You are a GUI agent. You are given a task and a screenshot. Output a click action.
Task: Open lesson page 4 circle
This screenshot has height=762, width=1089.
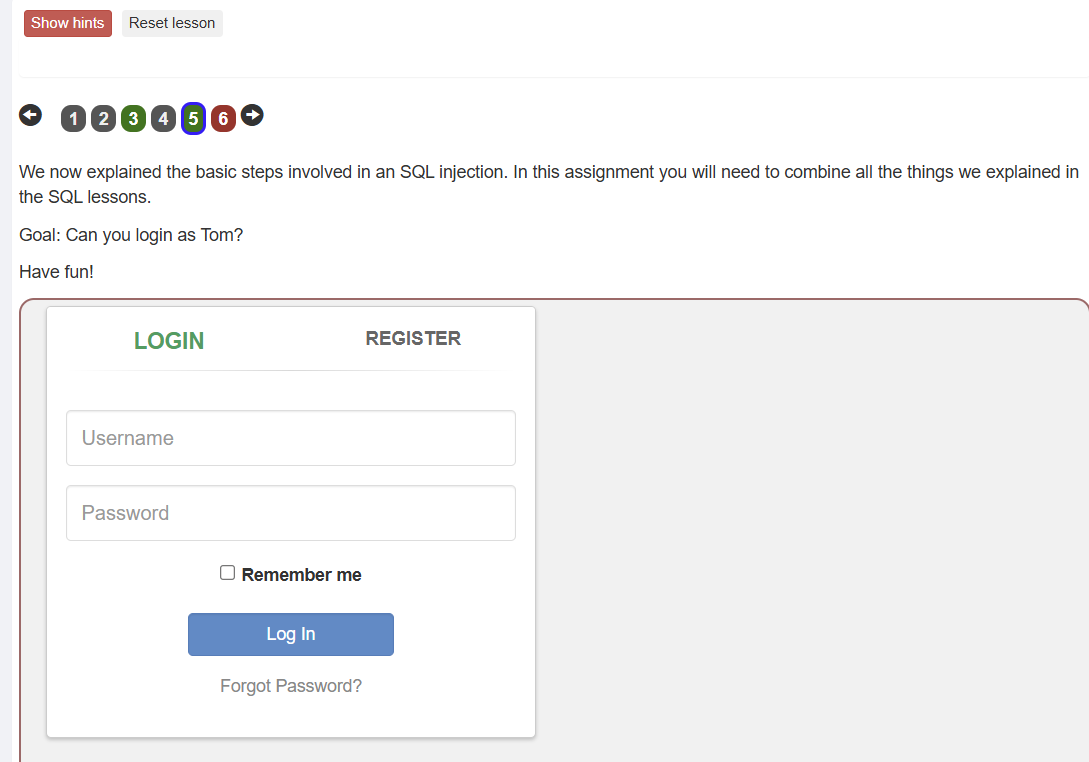pyautogui.click(x=163, y=119)
